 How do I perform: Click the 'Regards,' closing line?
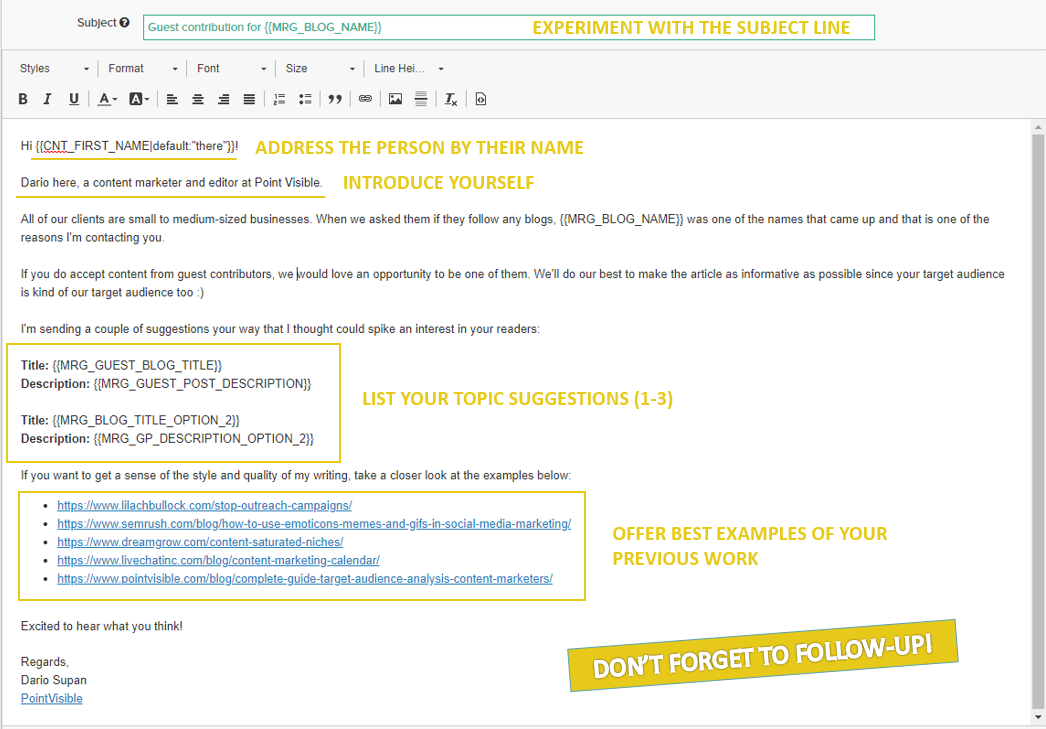coord(45,662)
